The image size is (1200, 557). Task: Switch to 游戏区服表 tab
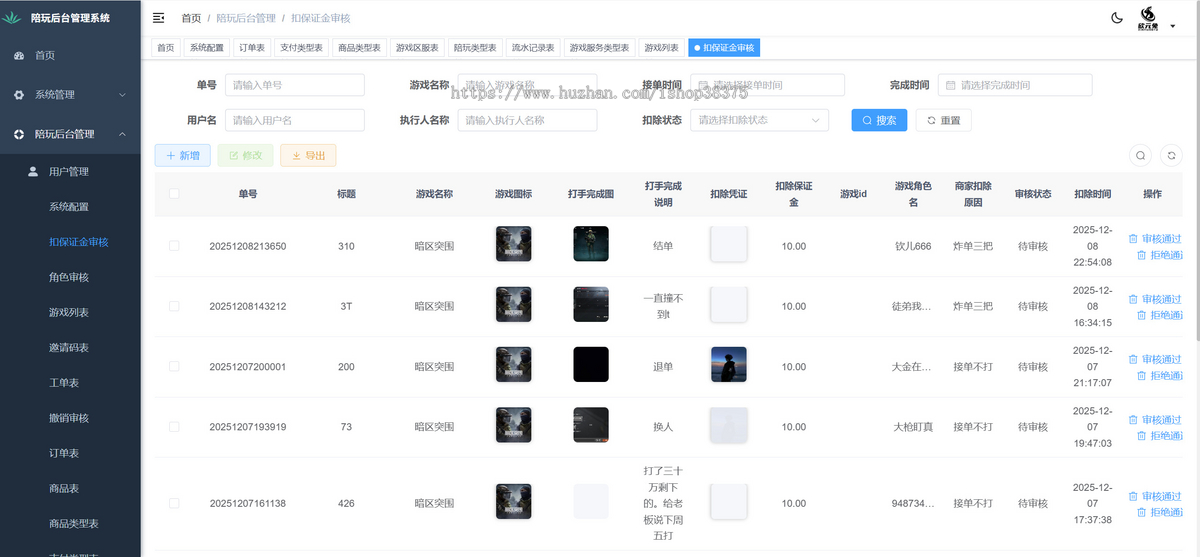click(x=417, y=48)
